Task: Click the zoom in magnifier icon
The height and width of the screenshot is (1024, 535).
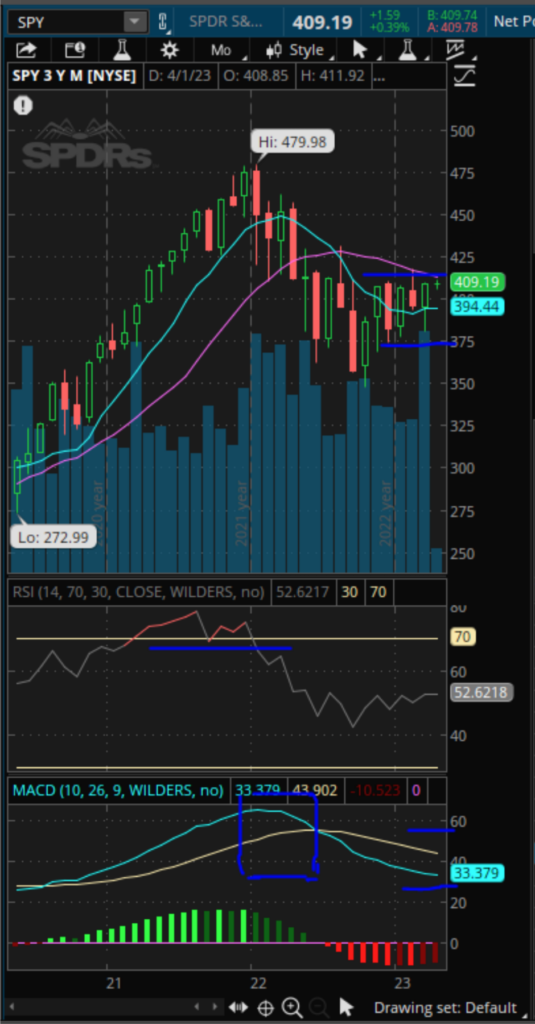Action: click(291, 1006)
